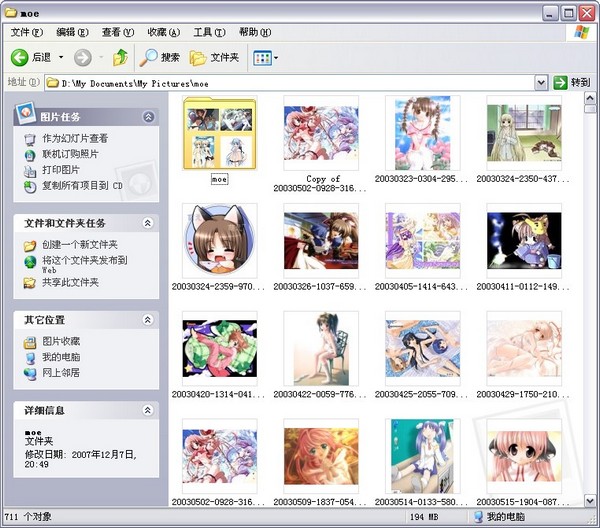This screenshot has height=528, width=600.
Task: Open the Tools (工具) menu
Action: coord(208,33)
